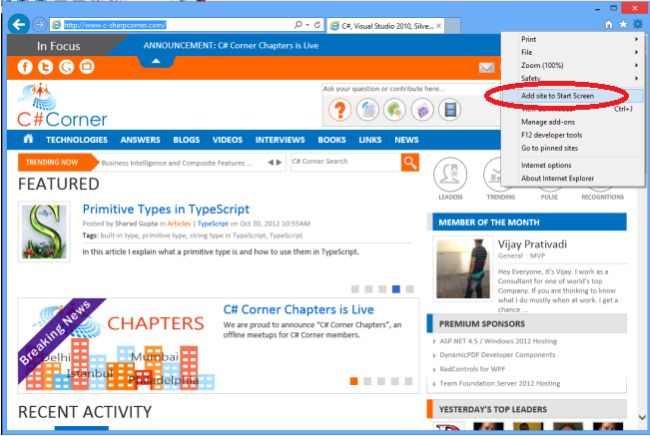Open F12 developer tools entry
Screen dimensions: 650x436
(573, 135)
